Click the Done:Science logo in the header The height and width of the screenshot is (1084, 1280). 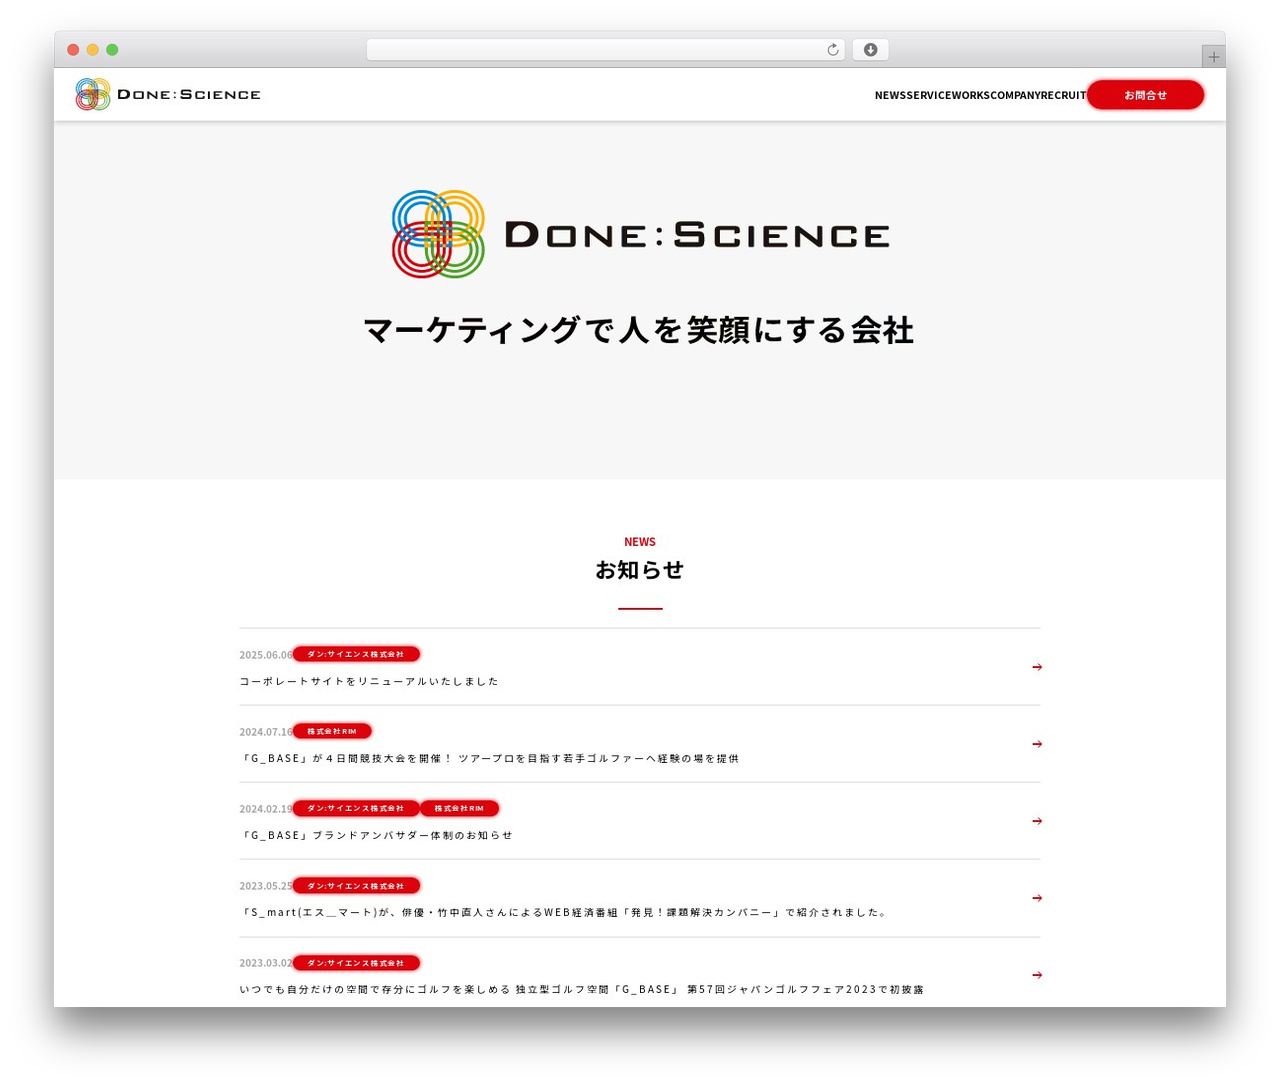pyautogui.click(x=168, y=94)
